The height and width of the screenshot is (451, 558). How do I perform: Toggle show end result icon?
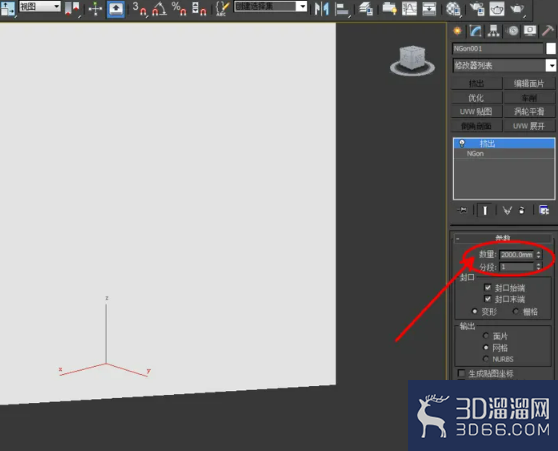pos(485,210)
